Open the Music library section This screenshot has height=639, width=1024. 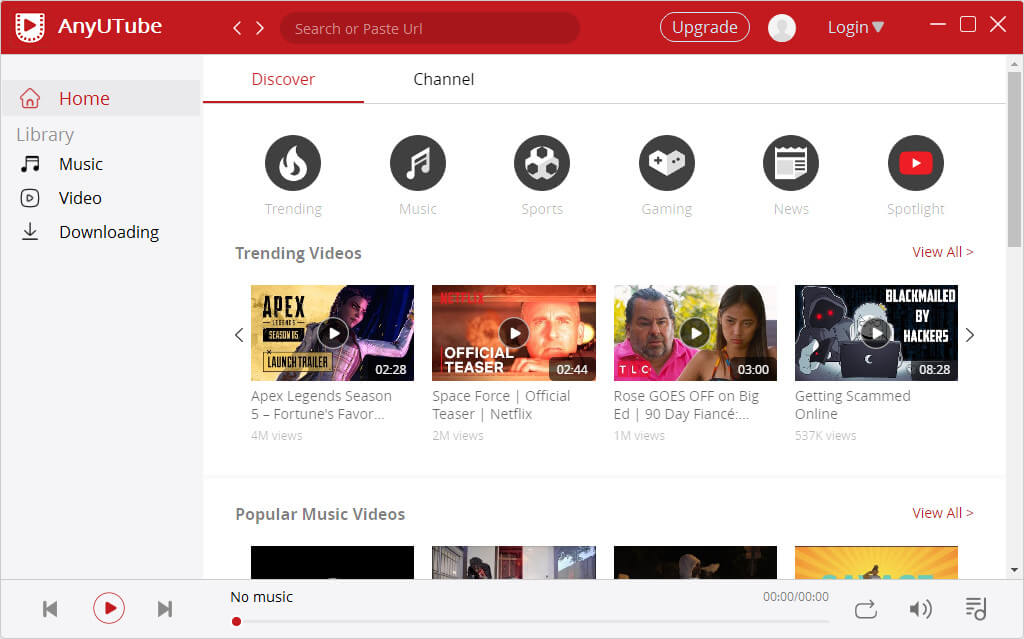point(81,163)
